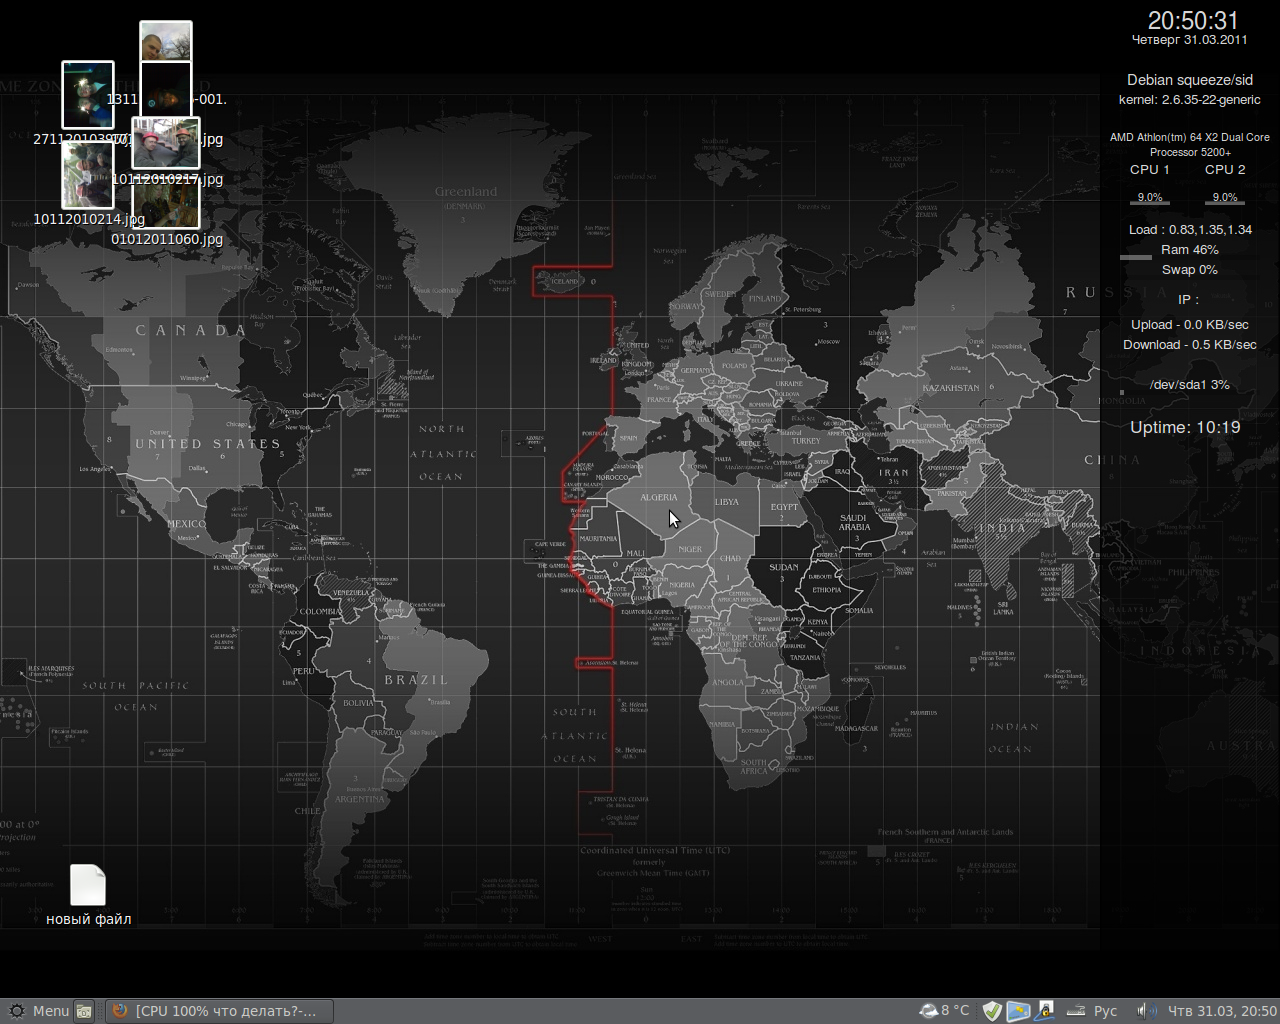Open the volume speaker control
1280x1024 pixels.
[x=1146, y=1011]
